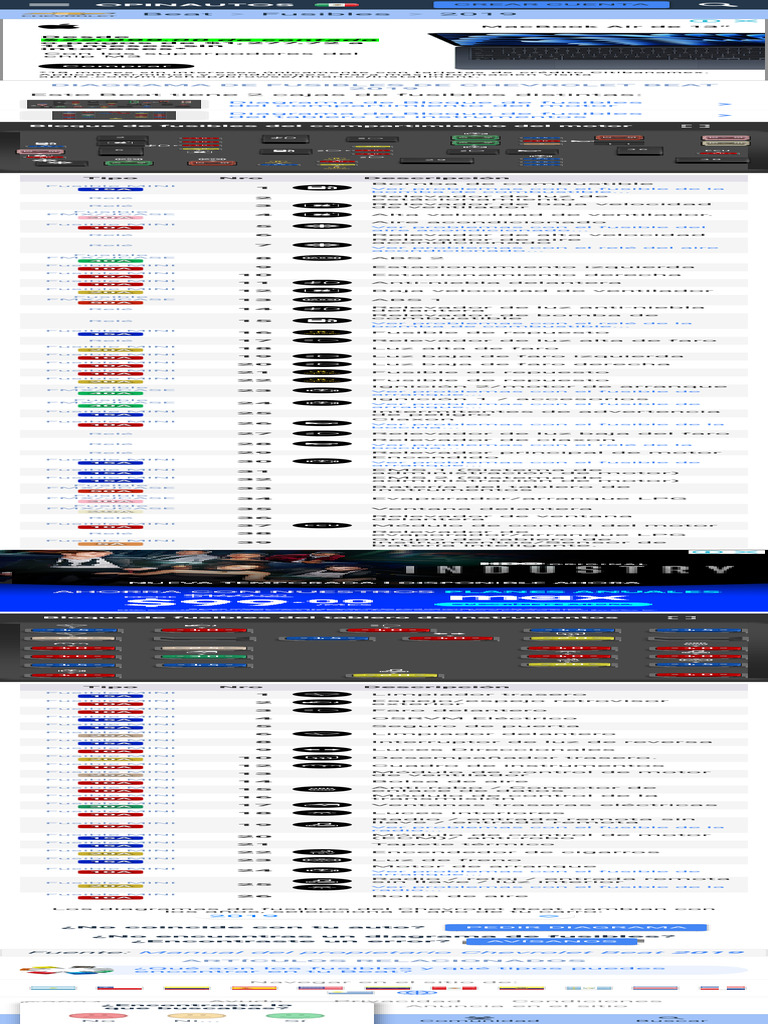
Task: Open the 2019 year selector dropdown
Action: coord(384,916)
